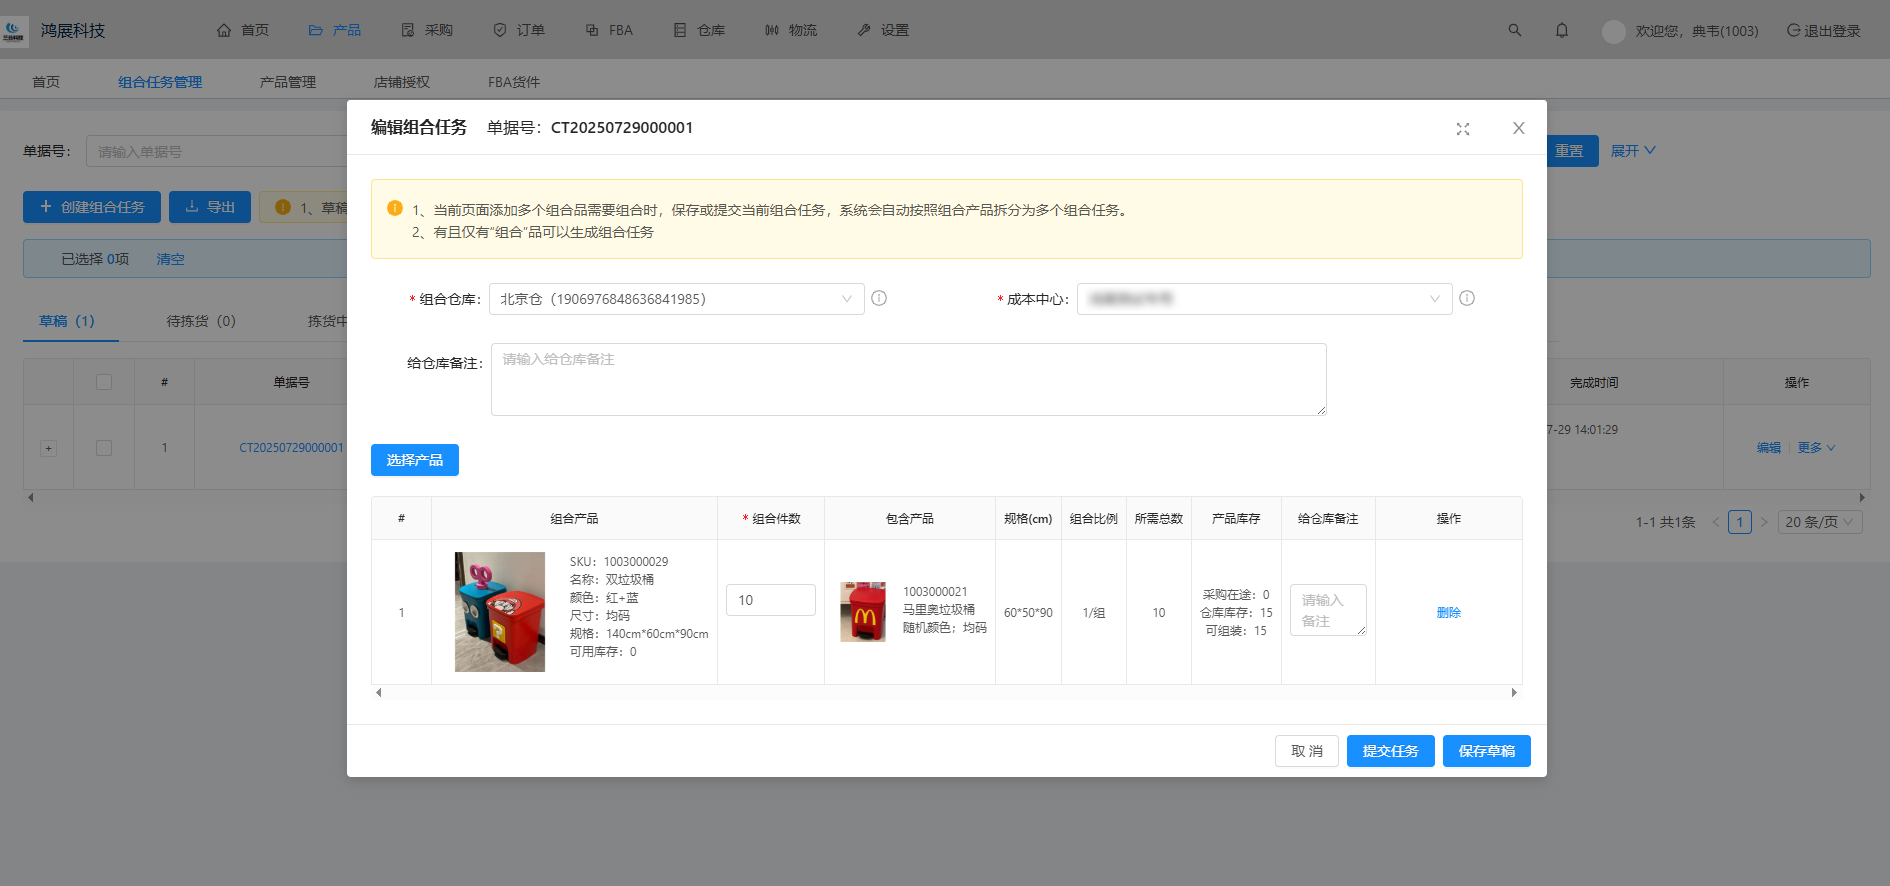Click the 提交任务 button
The width and height of the screenshot is (1890, 886).
pyautogui.click(x=1389, y=751)
